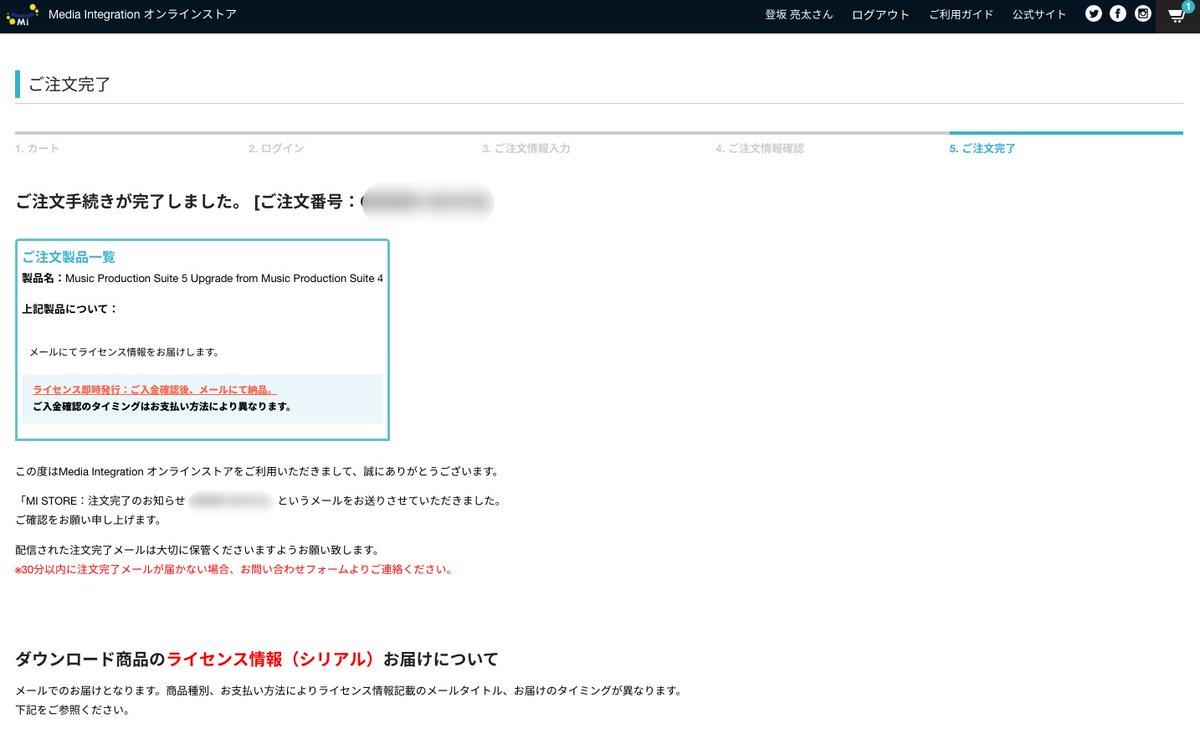
Task: Click the 「MI STORE：注文完了のお知らせ text
Action: pos(100,500)
